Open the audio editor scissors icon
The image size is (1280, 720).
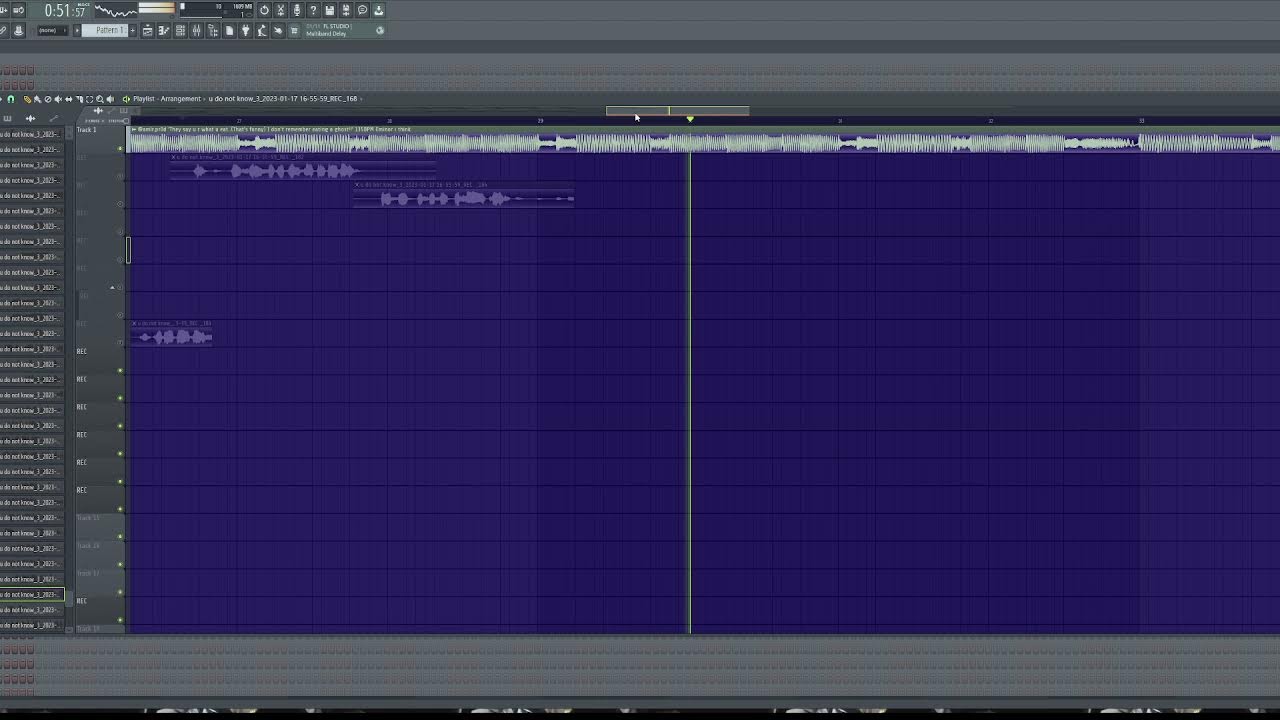tap(280, 10)
